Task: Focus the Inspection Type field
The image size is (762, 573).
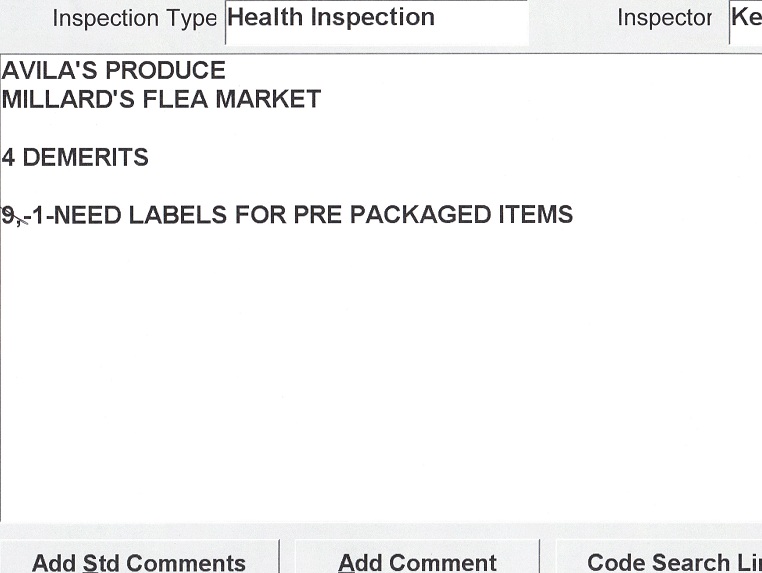Action: tap(376, 20)
